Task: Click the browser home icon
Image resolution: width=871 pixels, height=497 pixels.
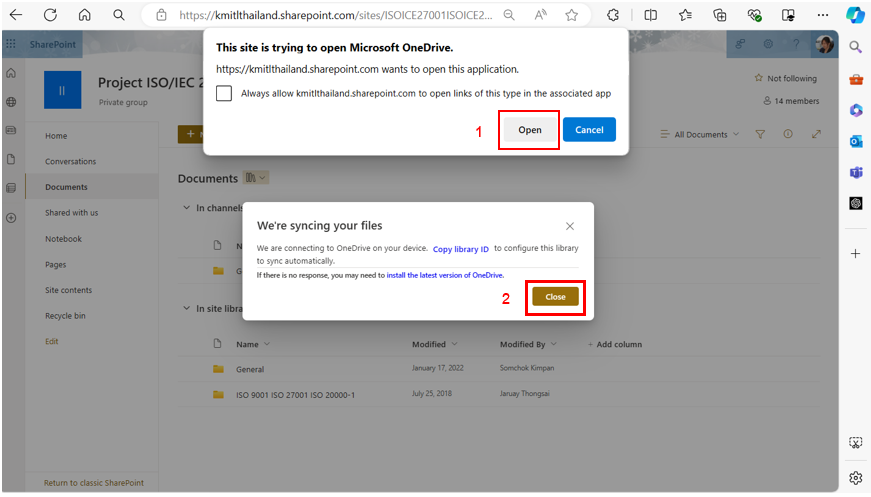Action: tap(84, 15)
